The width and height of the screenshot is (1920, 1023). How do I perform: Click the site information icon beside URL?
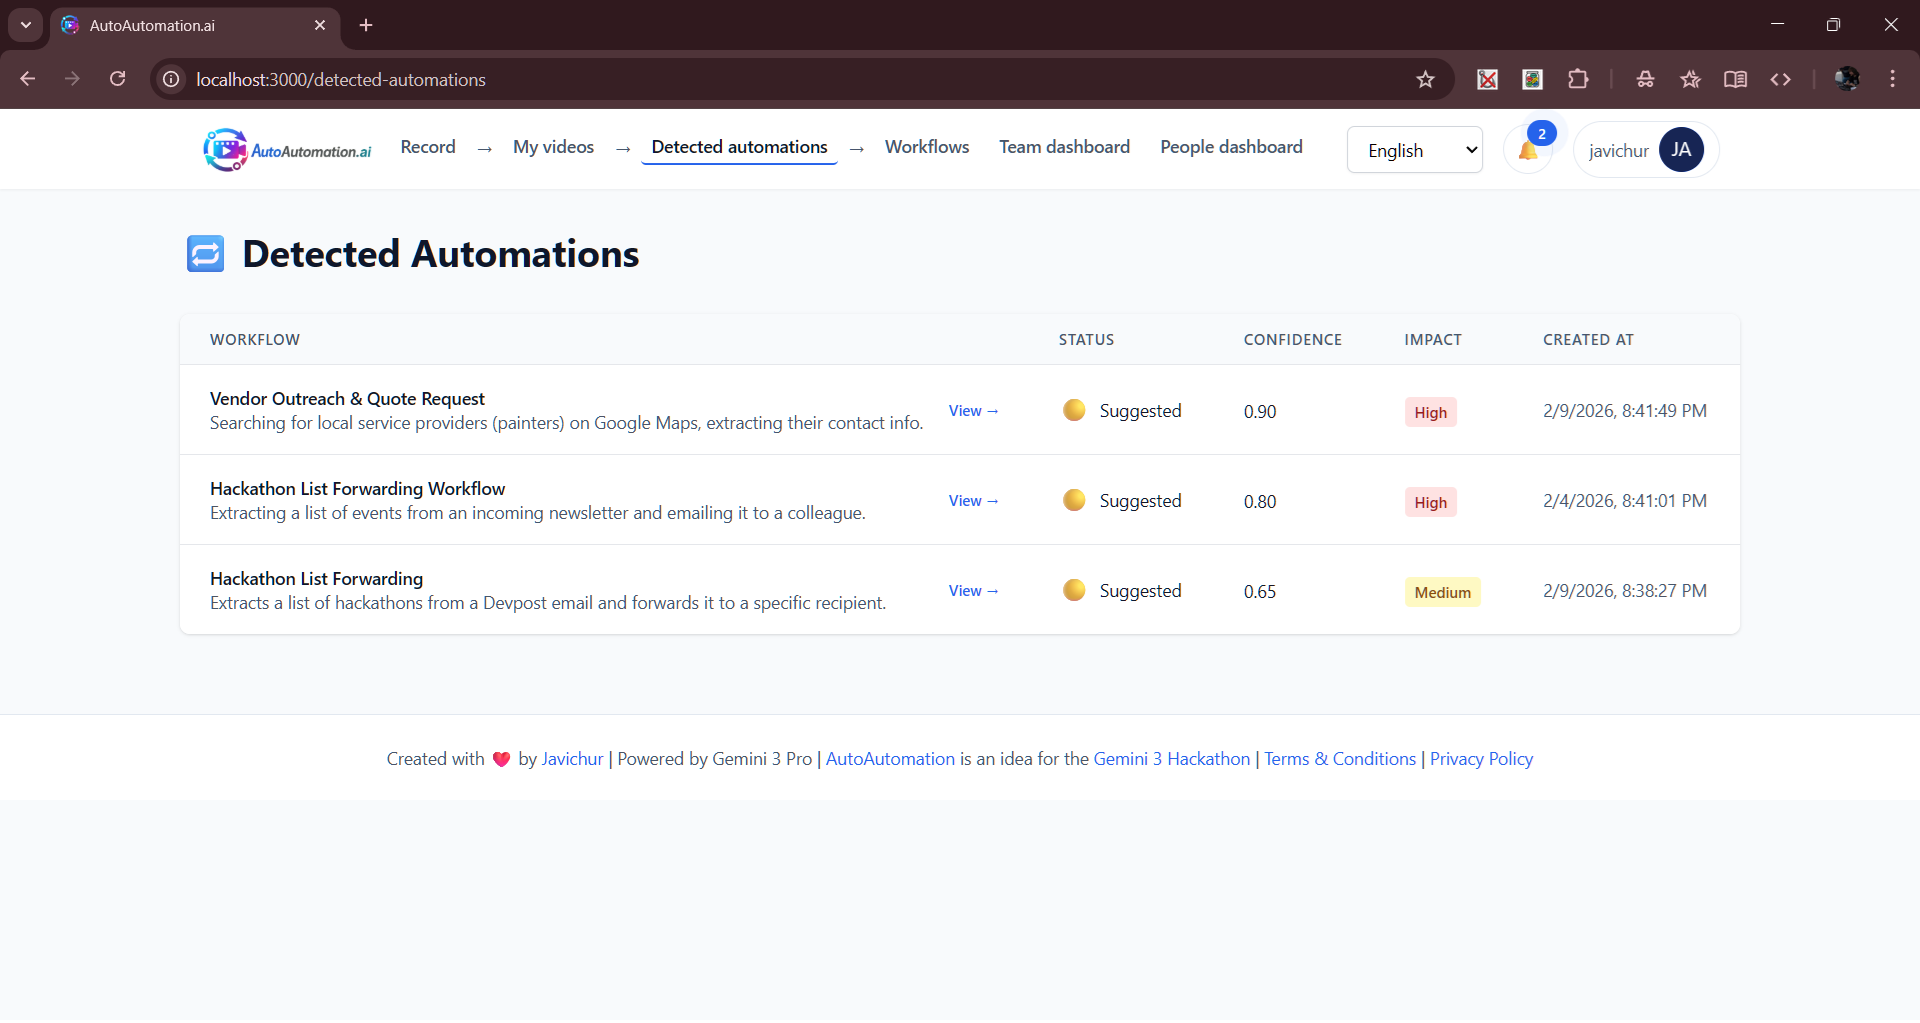click(x=172, y=79)
